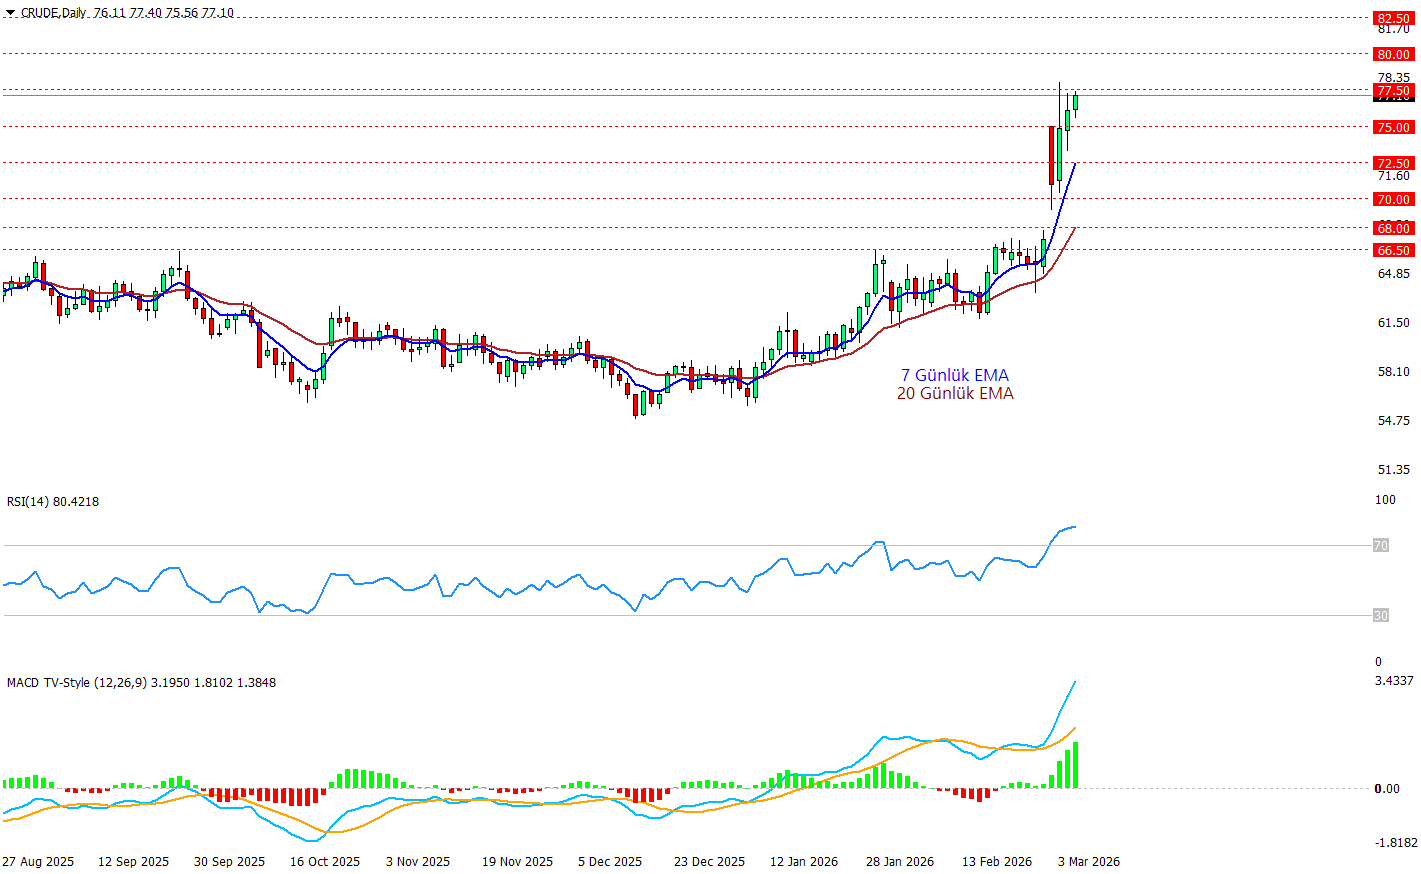
Task: Click the latest green candlestick on the chart
Action: pos(1076,101)
